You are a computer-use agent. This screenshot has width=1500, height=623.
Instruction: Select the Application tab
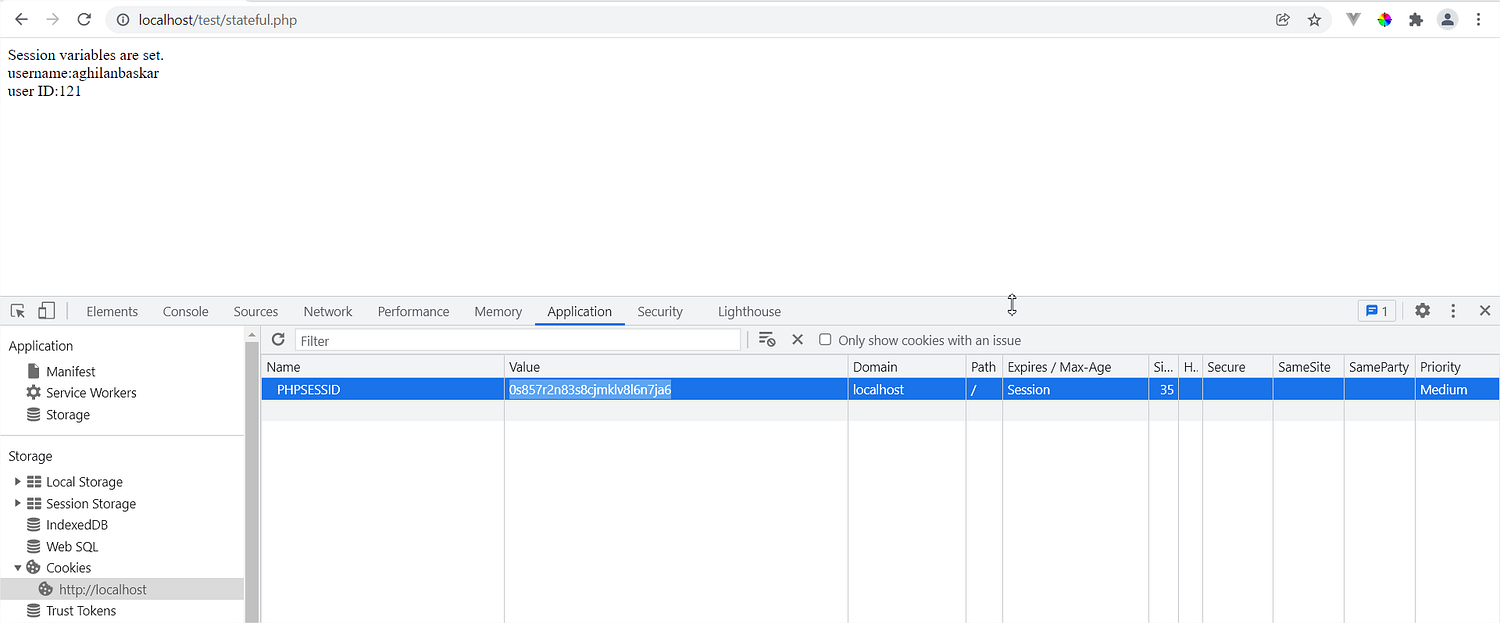coord(580,311)
